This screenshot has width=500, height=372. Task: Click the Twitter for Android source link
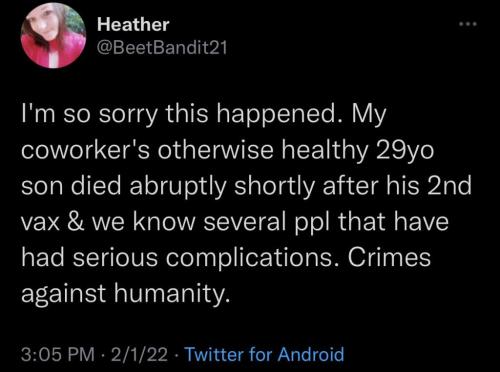click(x=264, y=354)
